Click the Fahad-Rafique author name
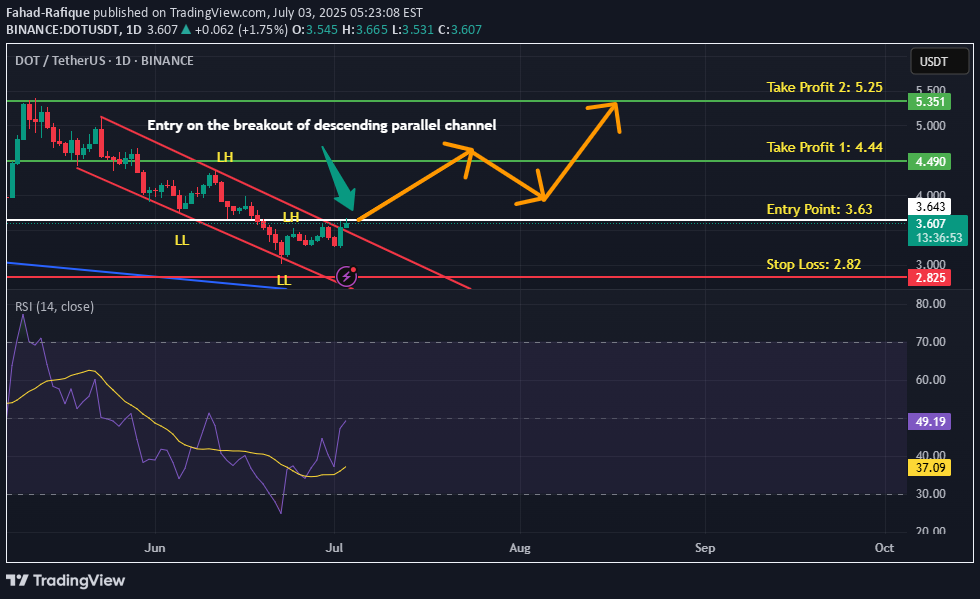The width and height of the screenshot is (980, 599). coord(48,13)
